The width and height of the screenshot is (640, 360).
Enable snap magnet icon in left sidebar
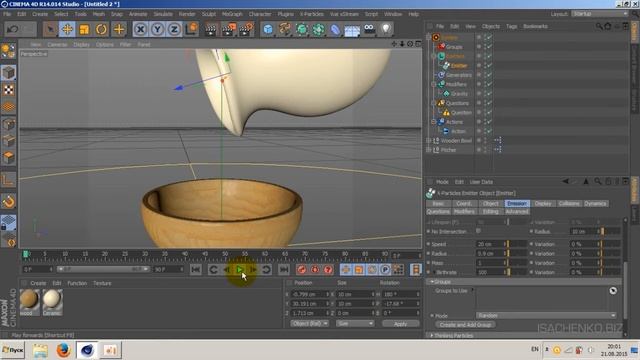(9, 202)
